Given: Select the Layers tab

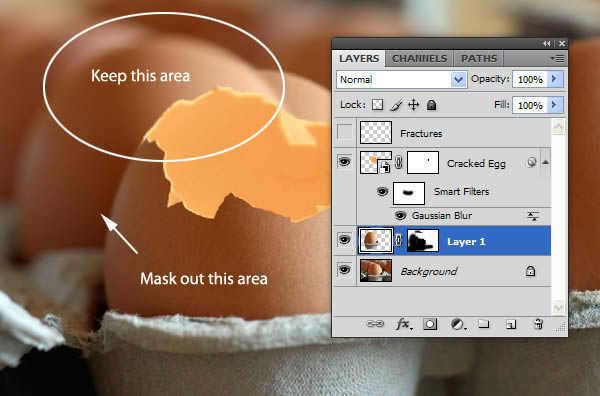Looking at the screenshot, I should click(359, 59).
